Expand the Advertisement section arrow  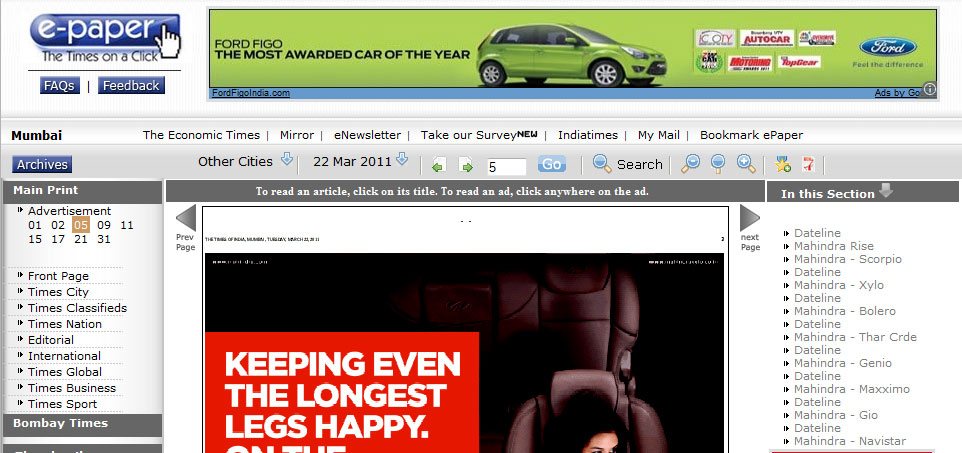pos(21,210)
